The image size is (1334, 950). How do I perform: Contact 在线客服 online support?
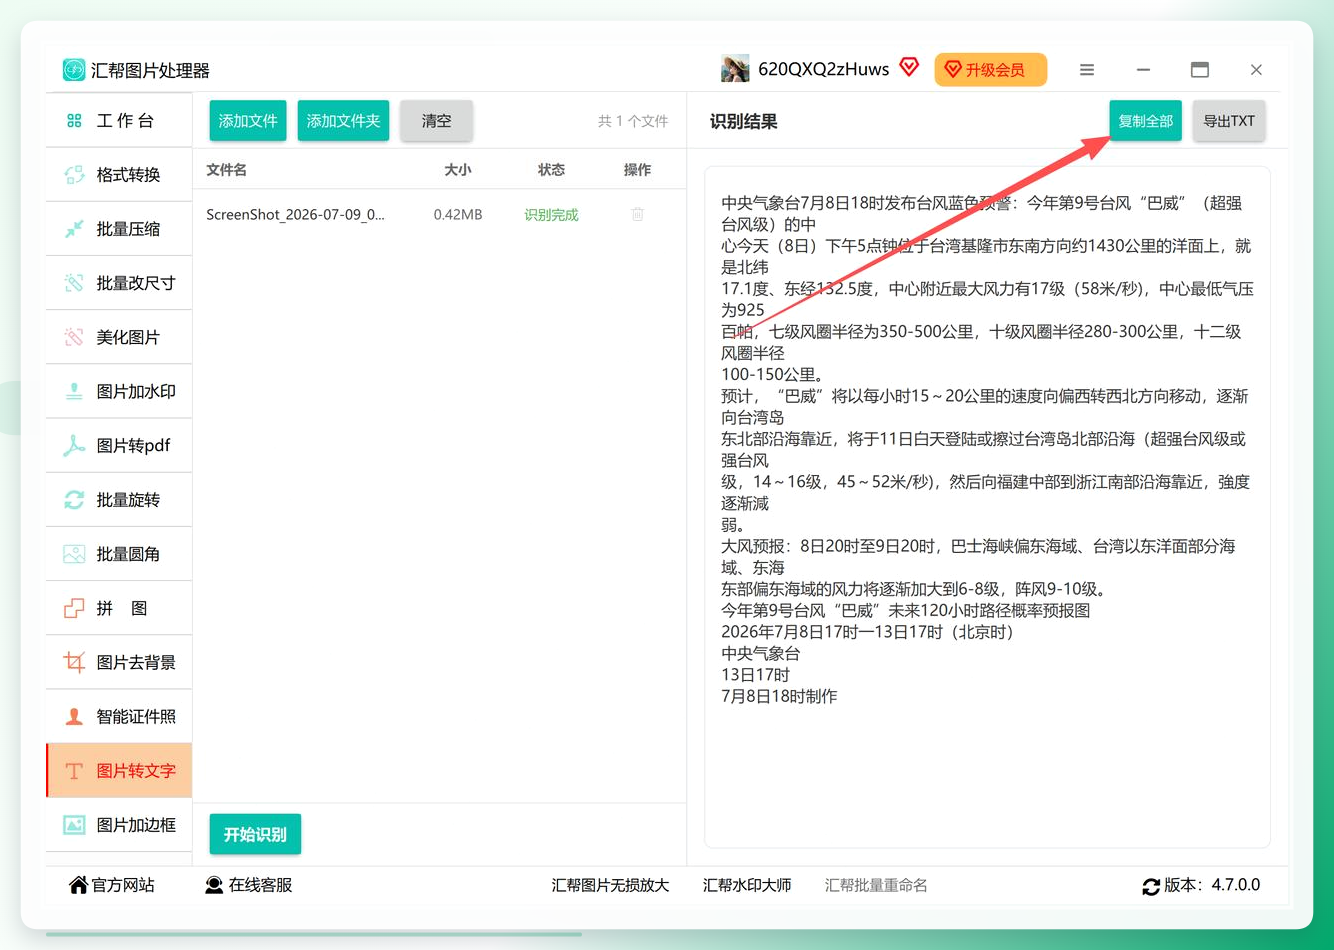coord(249,885)
